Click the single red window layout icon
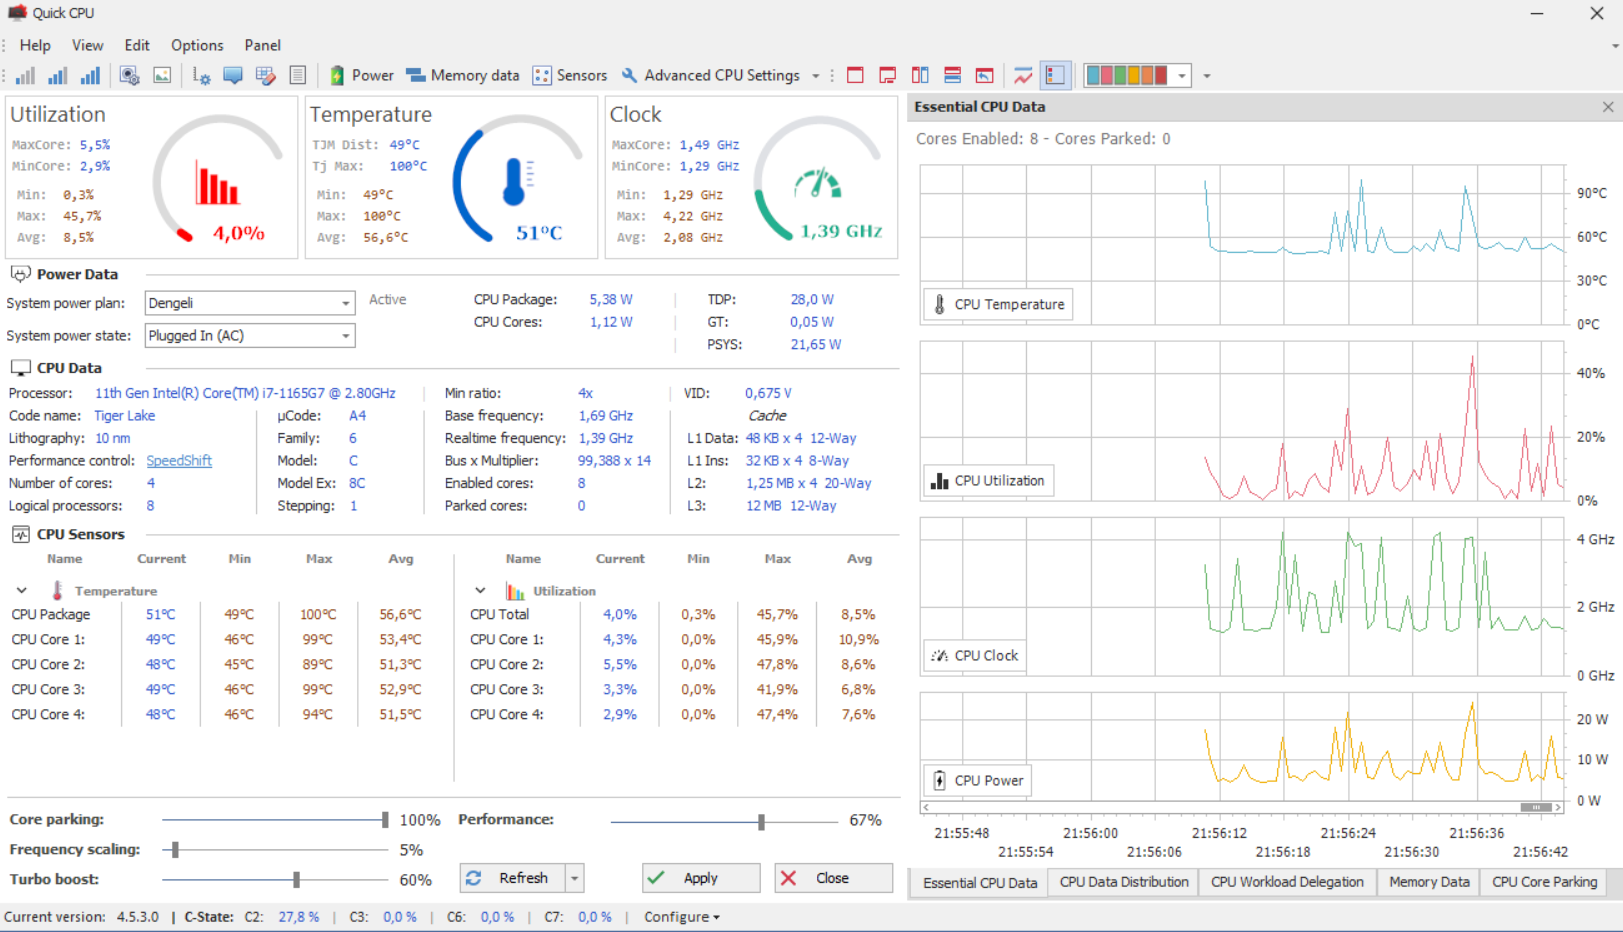The height and width of the screenshot is (932, 1623). [x=855, y=76]
